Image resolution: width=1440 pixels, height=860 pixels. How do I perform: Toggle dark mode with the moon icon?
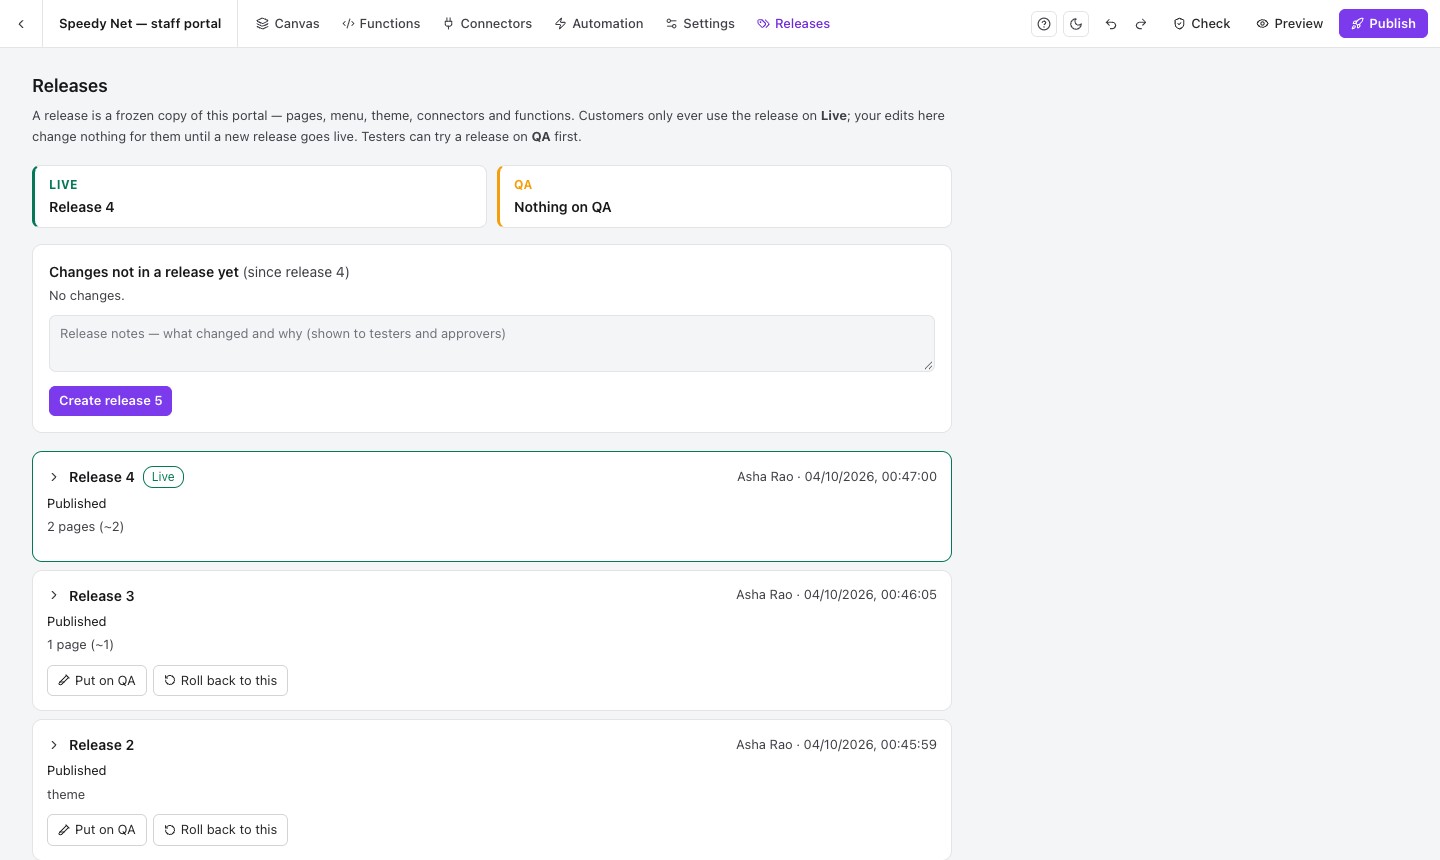(1076, 24)
